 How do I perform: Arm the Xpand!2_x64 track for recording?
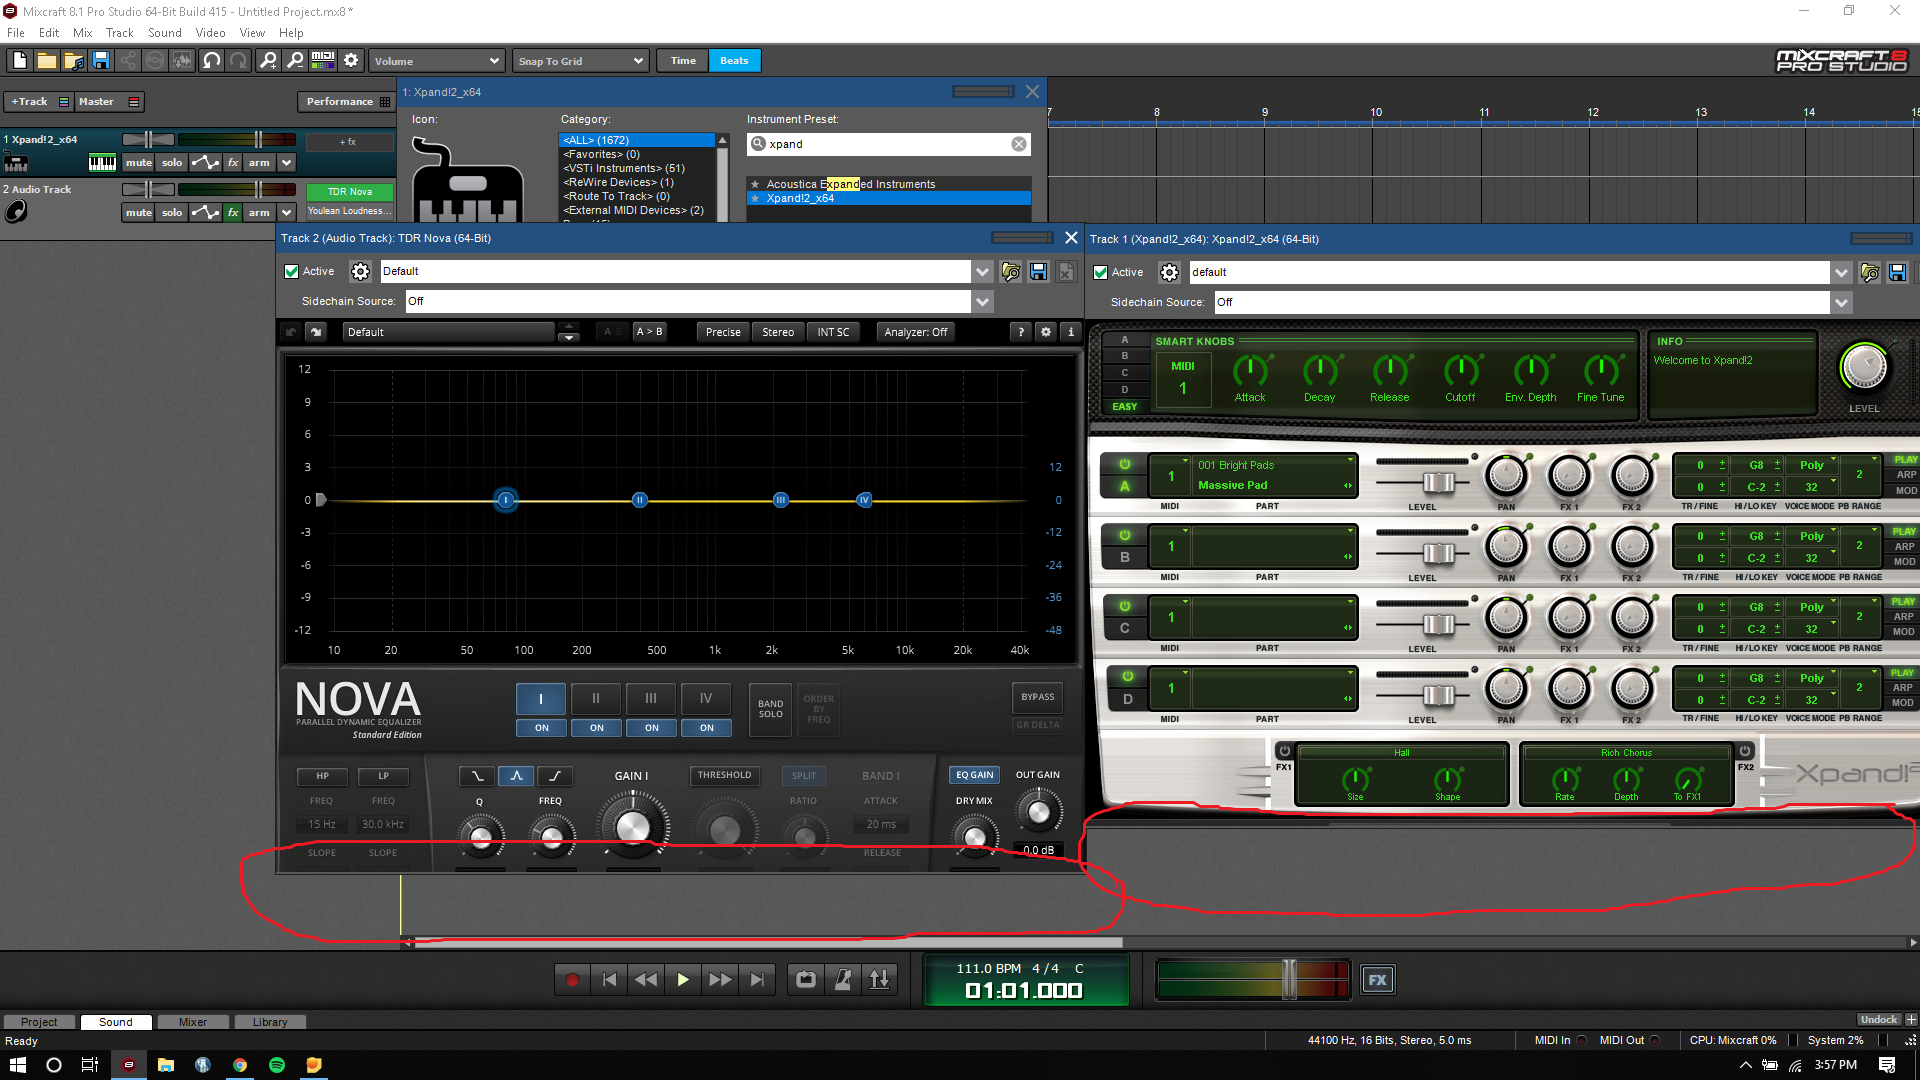point(259,163)
